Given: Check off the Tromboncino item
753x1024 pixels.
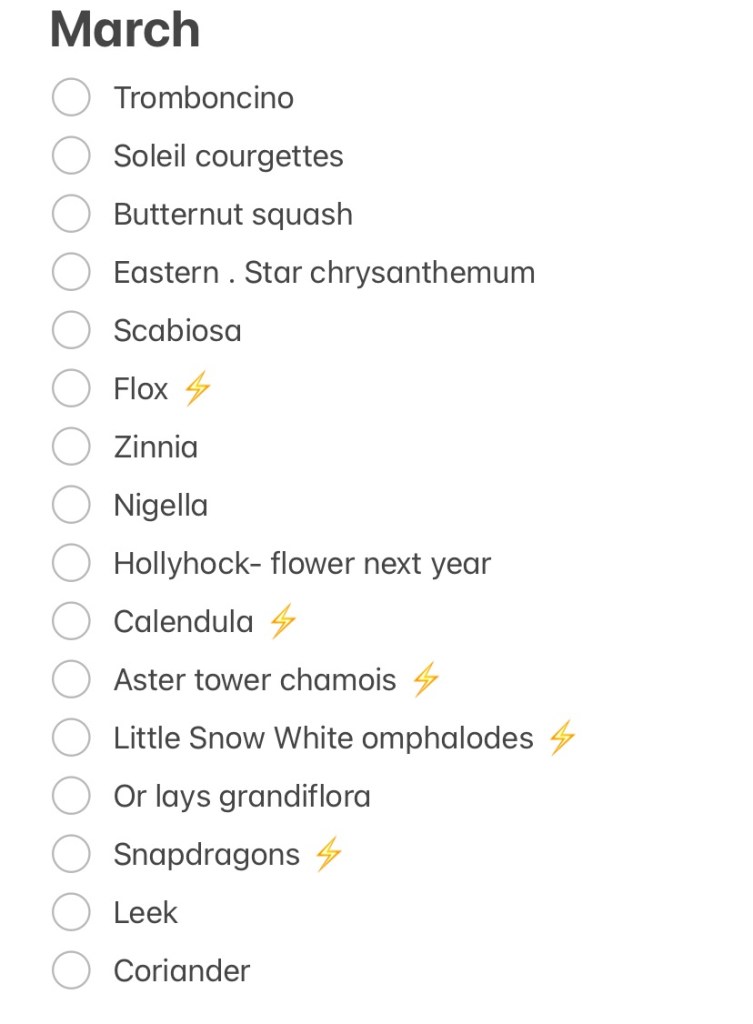Looking at the screenshot, I should click(71, 98).
